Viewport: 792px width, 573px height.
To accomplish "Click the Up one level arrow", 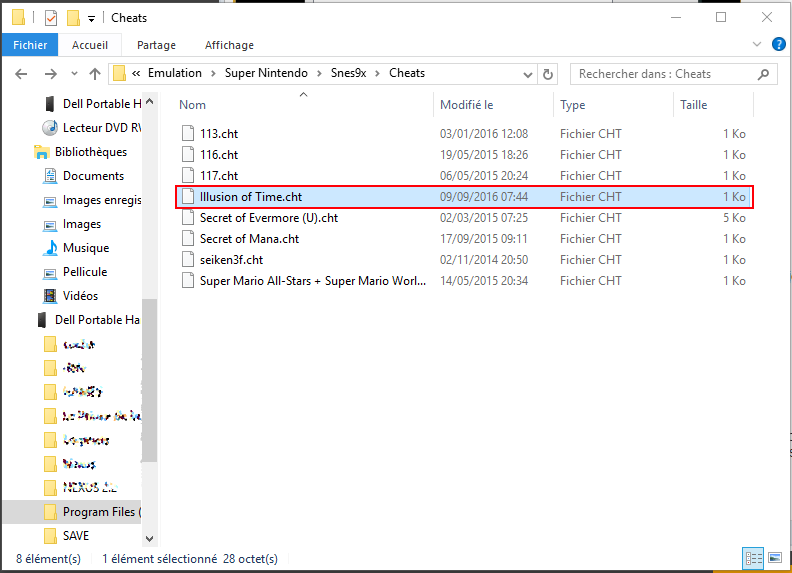I will [96, 74].
